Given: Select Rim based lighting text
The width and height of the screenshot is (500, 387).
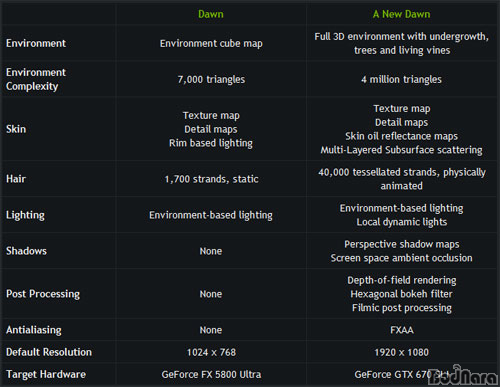Looking at the screenshot, I should (x=211, y=143).
